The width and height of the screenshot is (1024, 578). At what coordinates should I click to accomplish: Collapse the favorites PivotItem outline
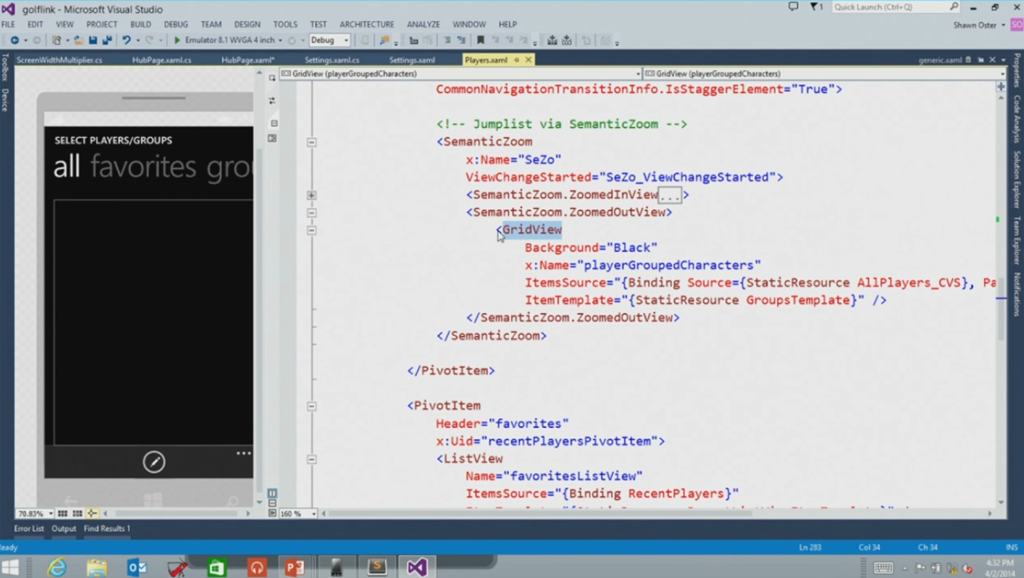pos(312,406)
